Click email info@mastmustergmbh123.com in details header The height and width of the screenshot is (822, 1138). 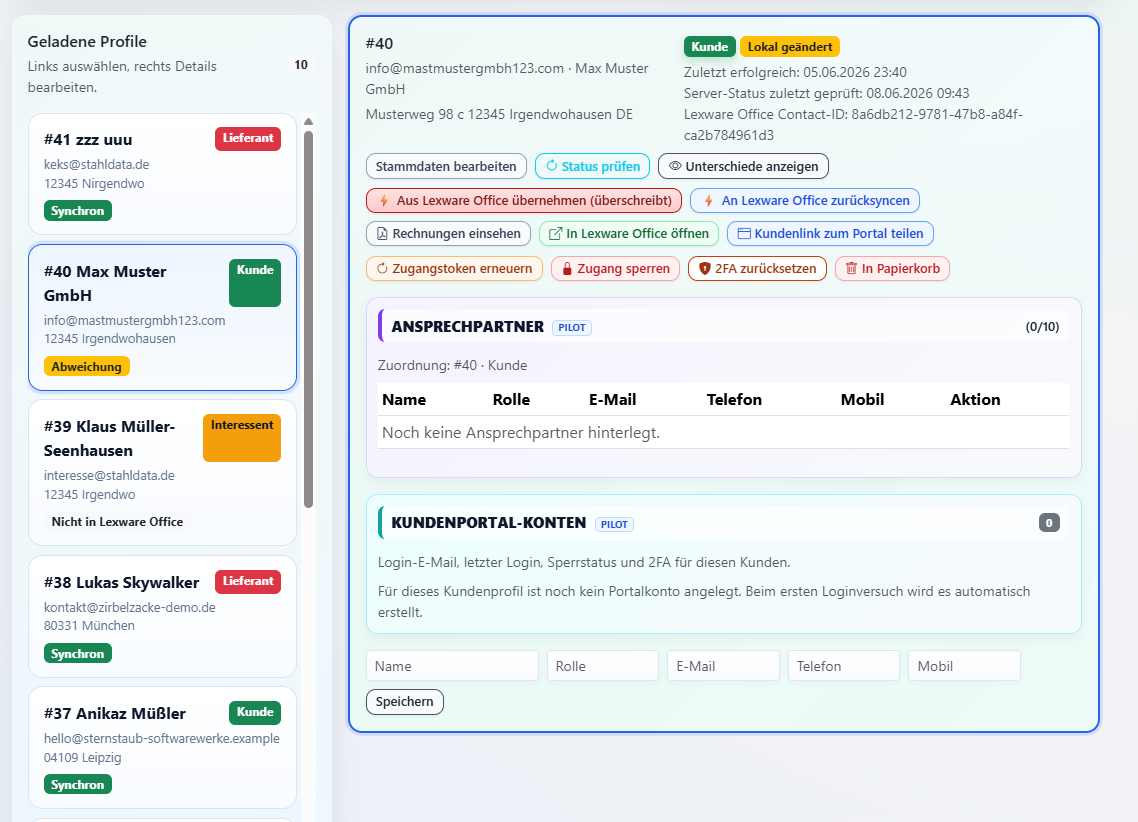coord(464,68)
